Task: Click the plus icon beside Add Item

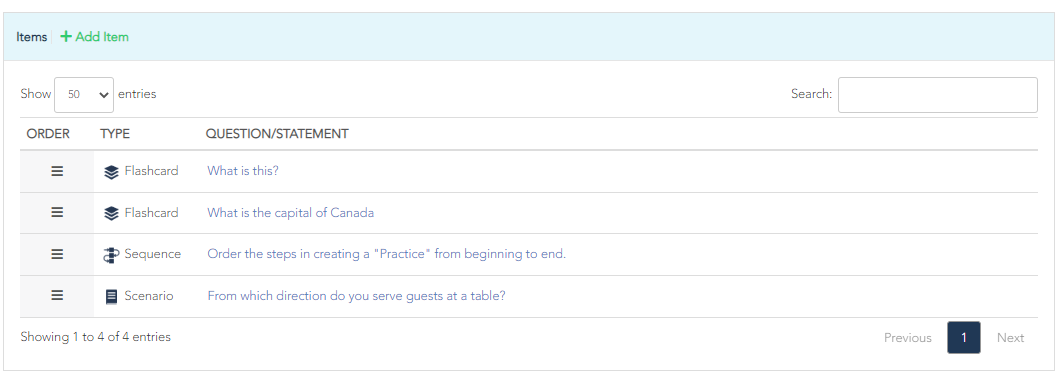Action: click(65, 36)
